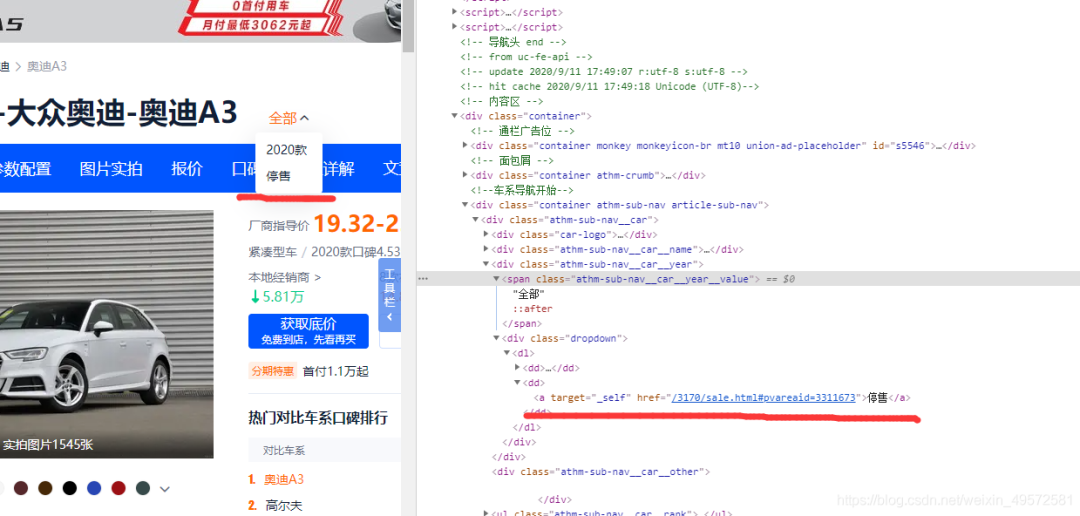The height and width of the screenshot is (516, 1080).
Task: Open the 报价 navigation tab
Action: pos(187,169)
